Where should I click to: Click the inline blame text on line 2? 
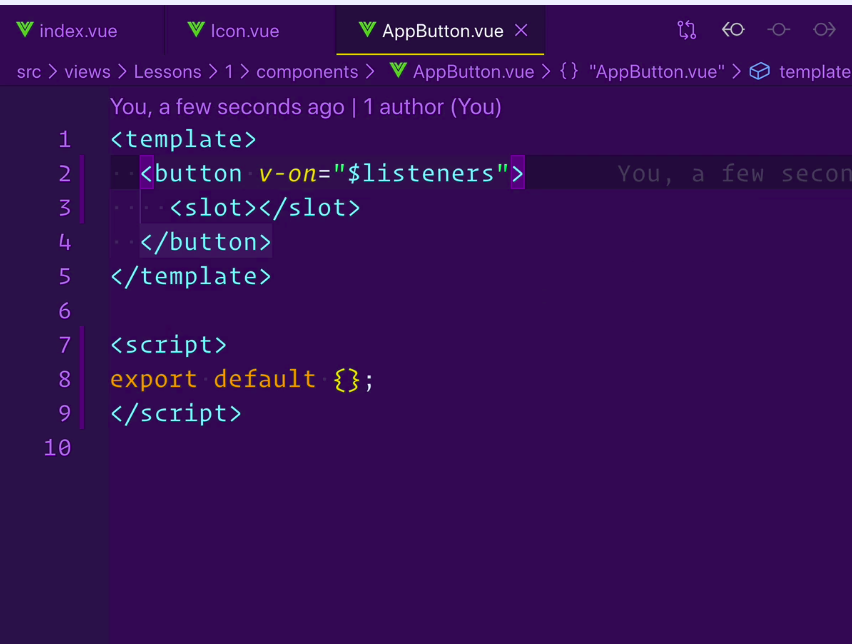[x=734, y=174]
